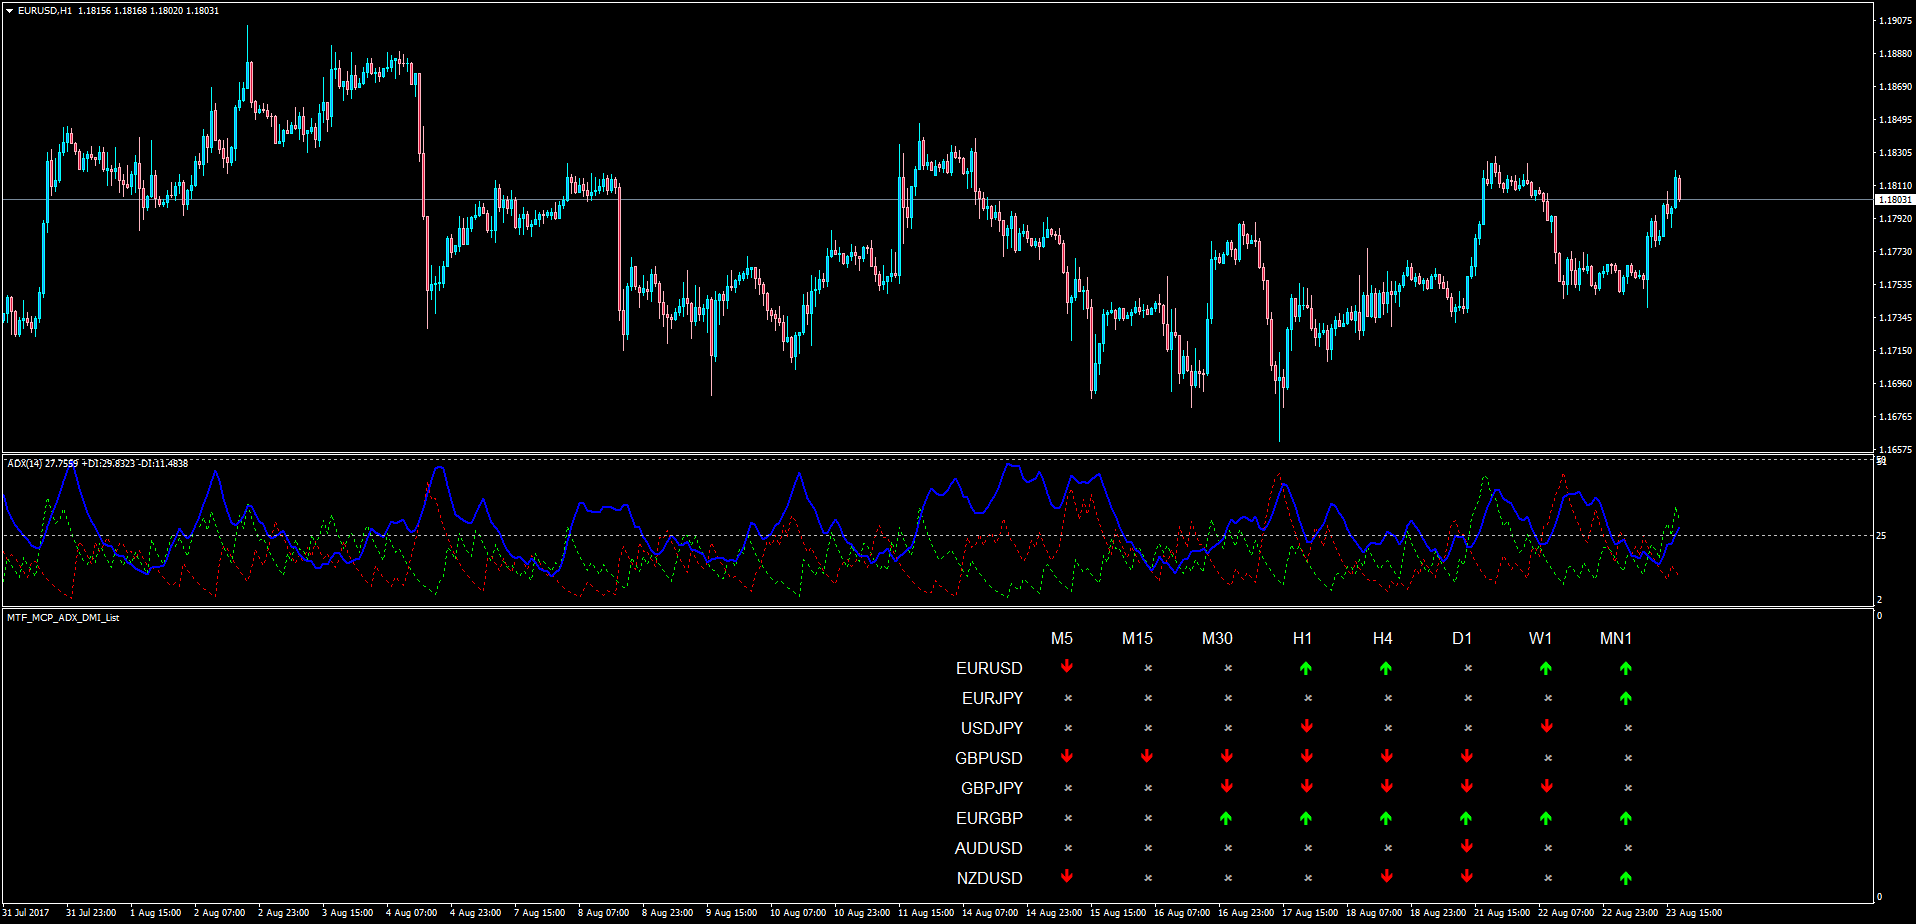Click the GBPJPY H1 red down arrow
Screen dimensions: 1916x924
(1307, 787)
